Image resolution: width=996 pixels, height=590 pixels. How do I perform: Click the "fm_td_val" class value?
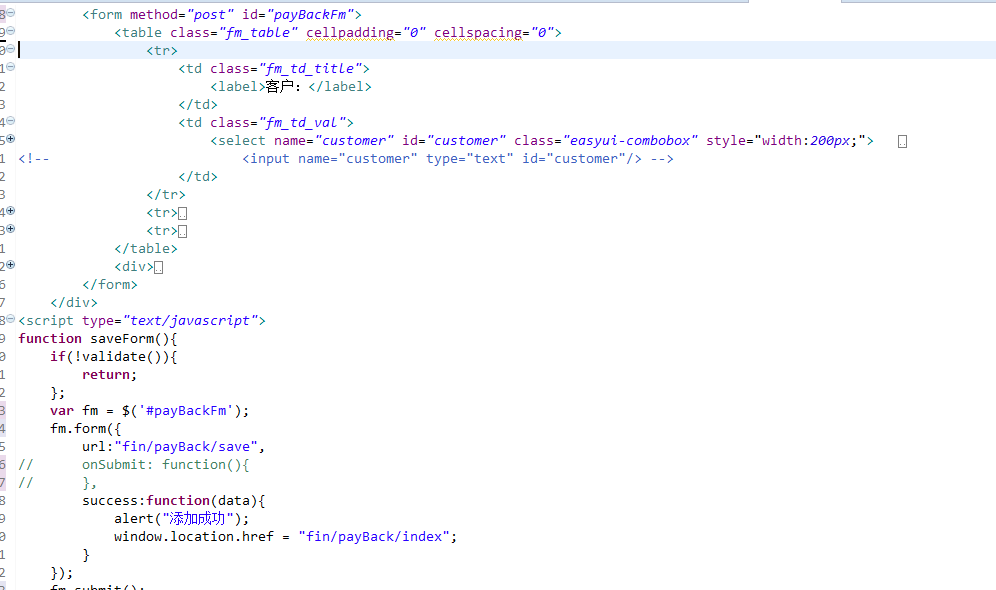(302, 123)
